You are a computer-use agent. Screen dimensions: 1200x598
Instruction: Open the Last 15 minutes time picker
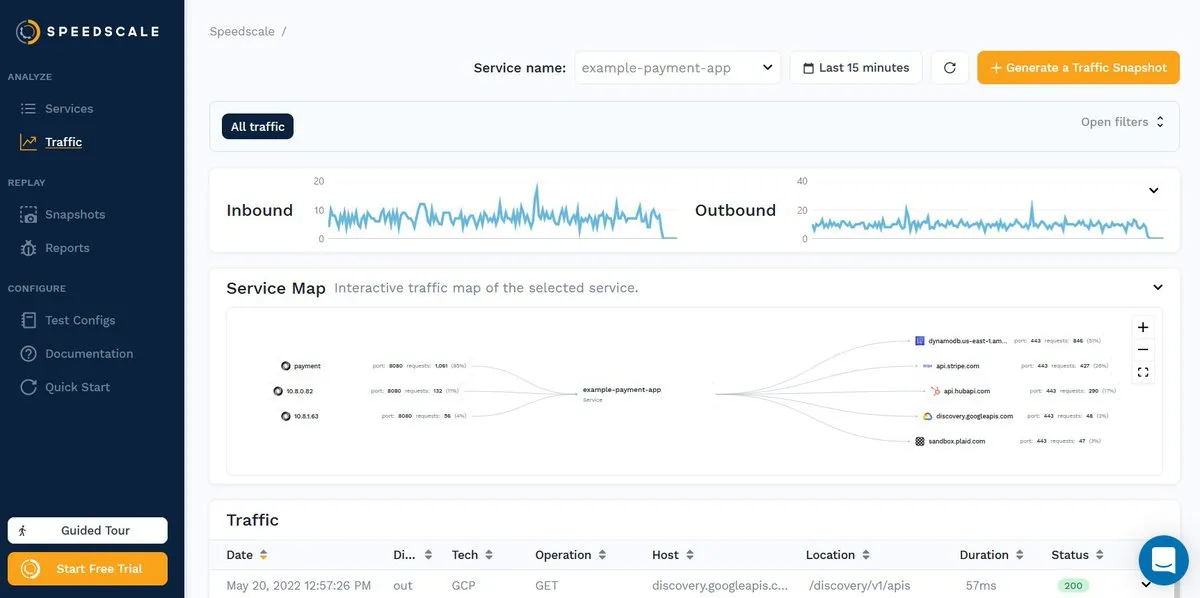click(x=856, y=68)
